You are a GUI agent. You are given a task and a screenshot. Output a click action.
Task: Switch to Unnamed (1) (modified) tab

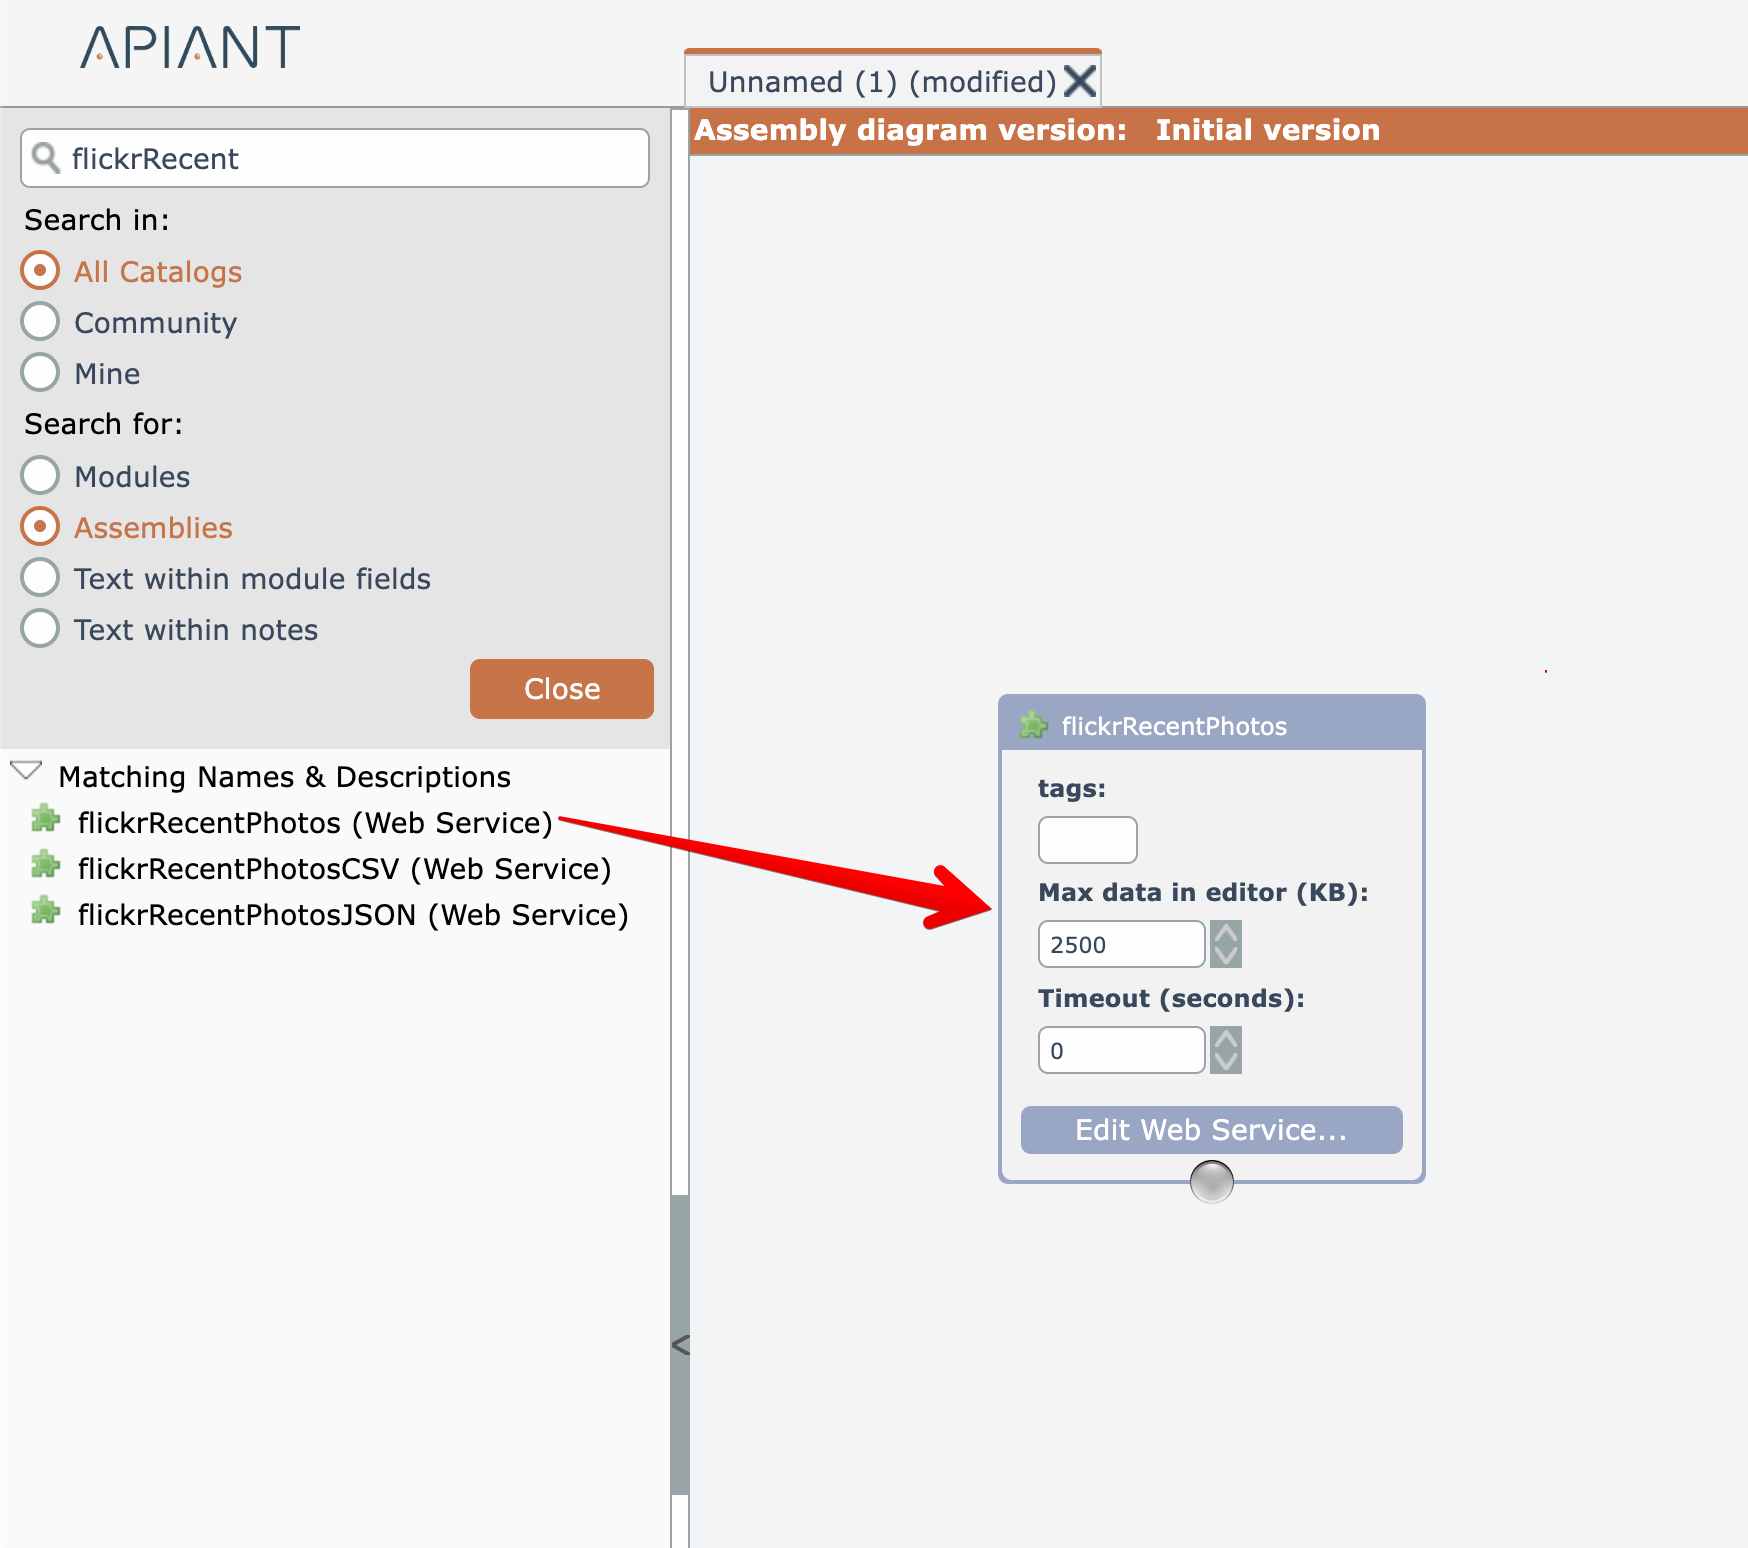(881, 82)
